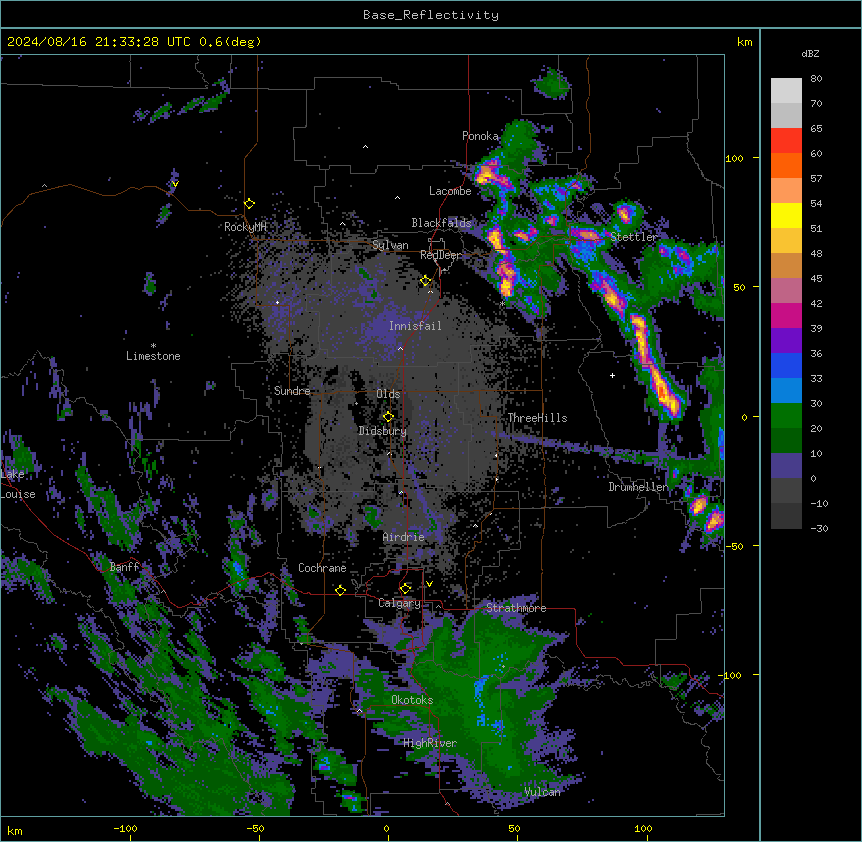Click the -100 tick on the right axis
862x842 pixels.
(731, 675)
